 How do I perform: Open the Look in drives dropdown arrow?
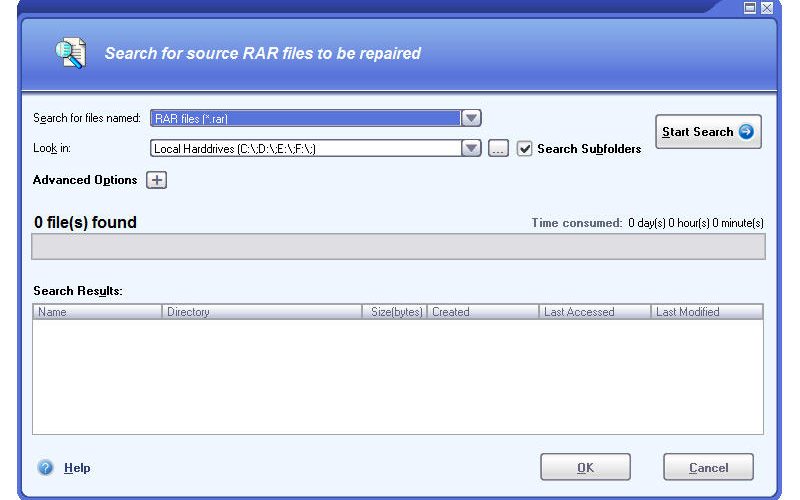pos(471,148)
